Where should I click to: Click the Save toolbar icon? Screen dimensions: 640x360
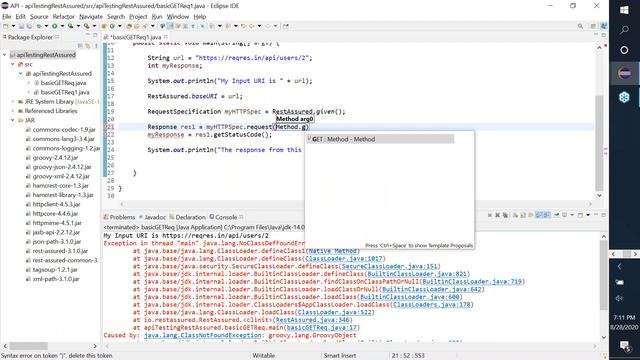point(21,26)
